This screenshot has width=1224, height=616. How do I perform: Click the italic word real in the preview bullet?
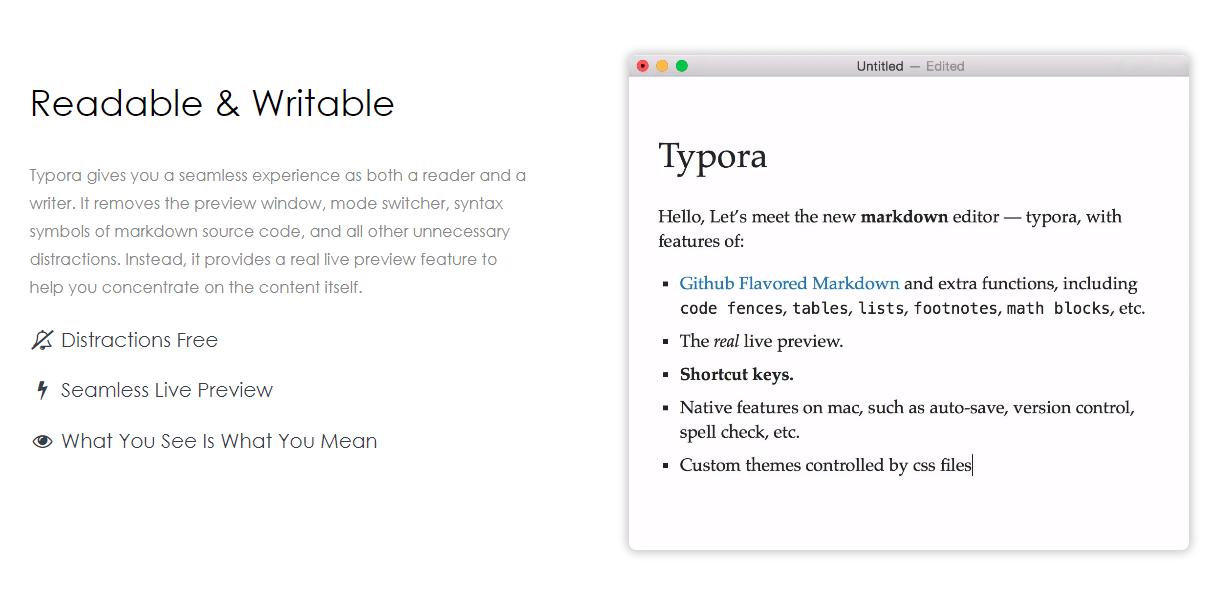point(726,342)
